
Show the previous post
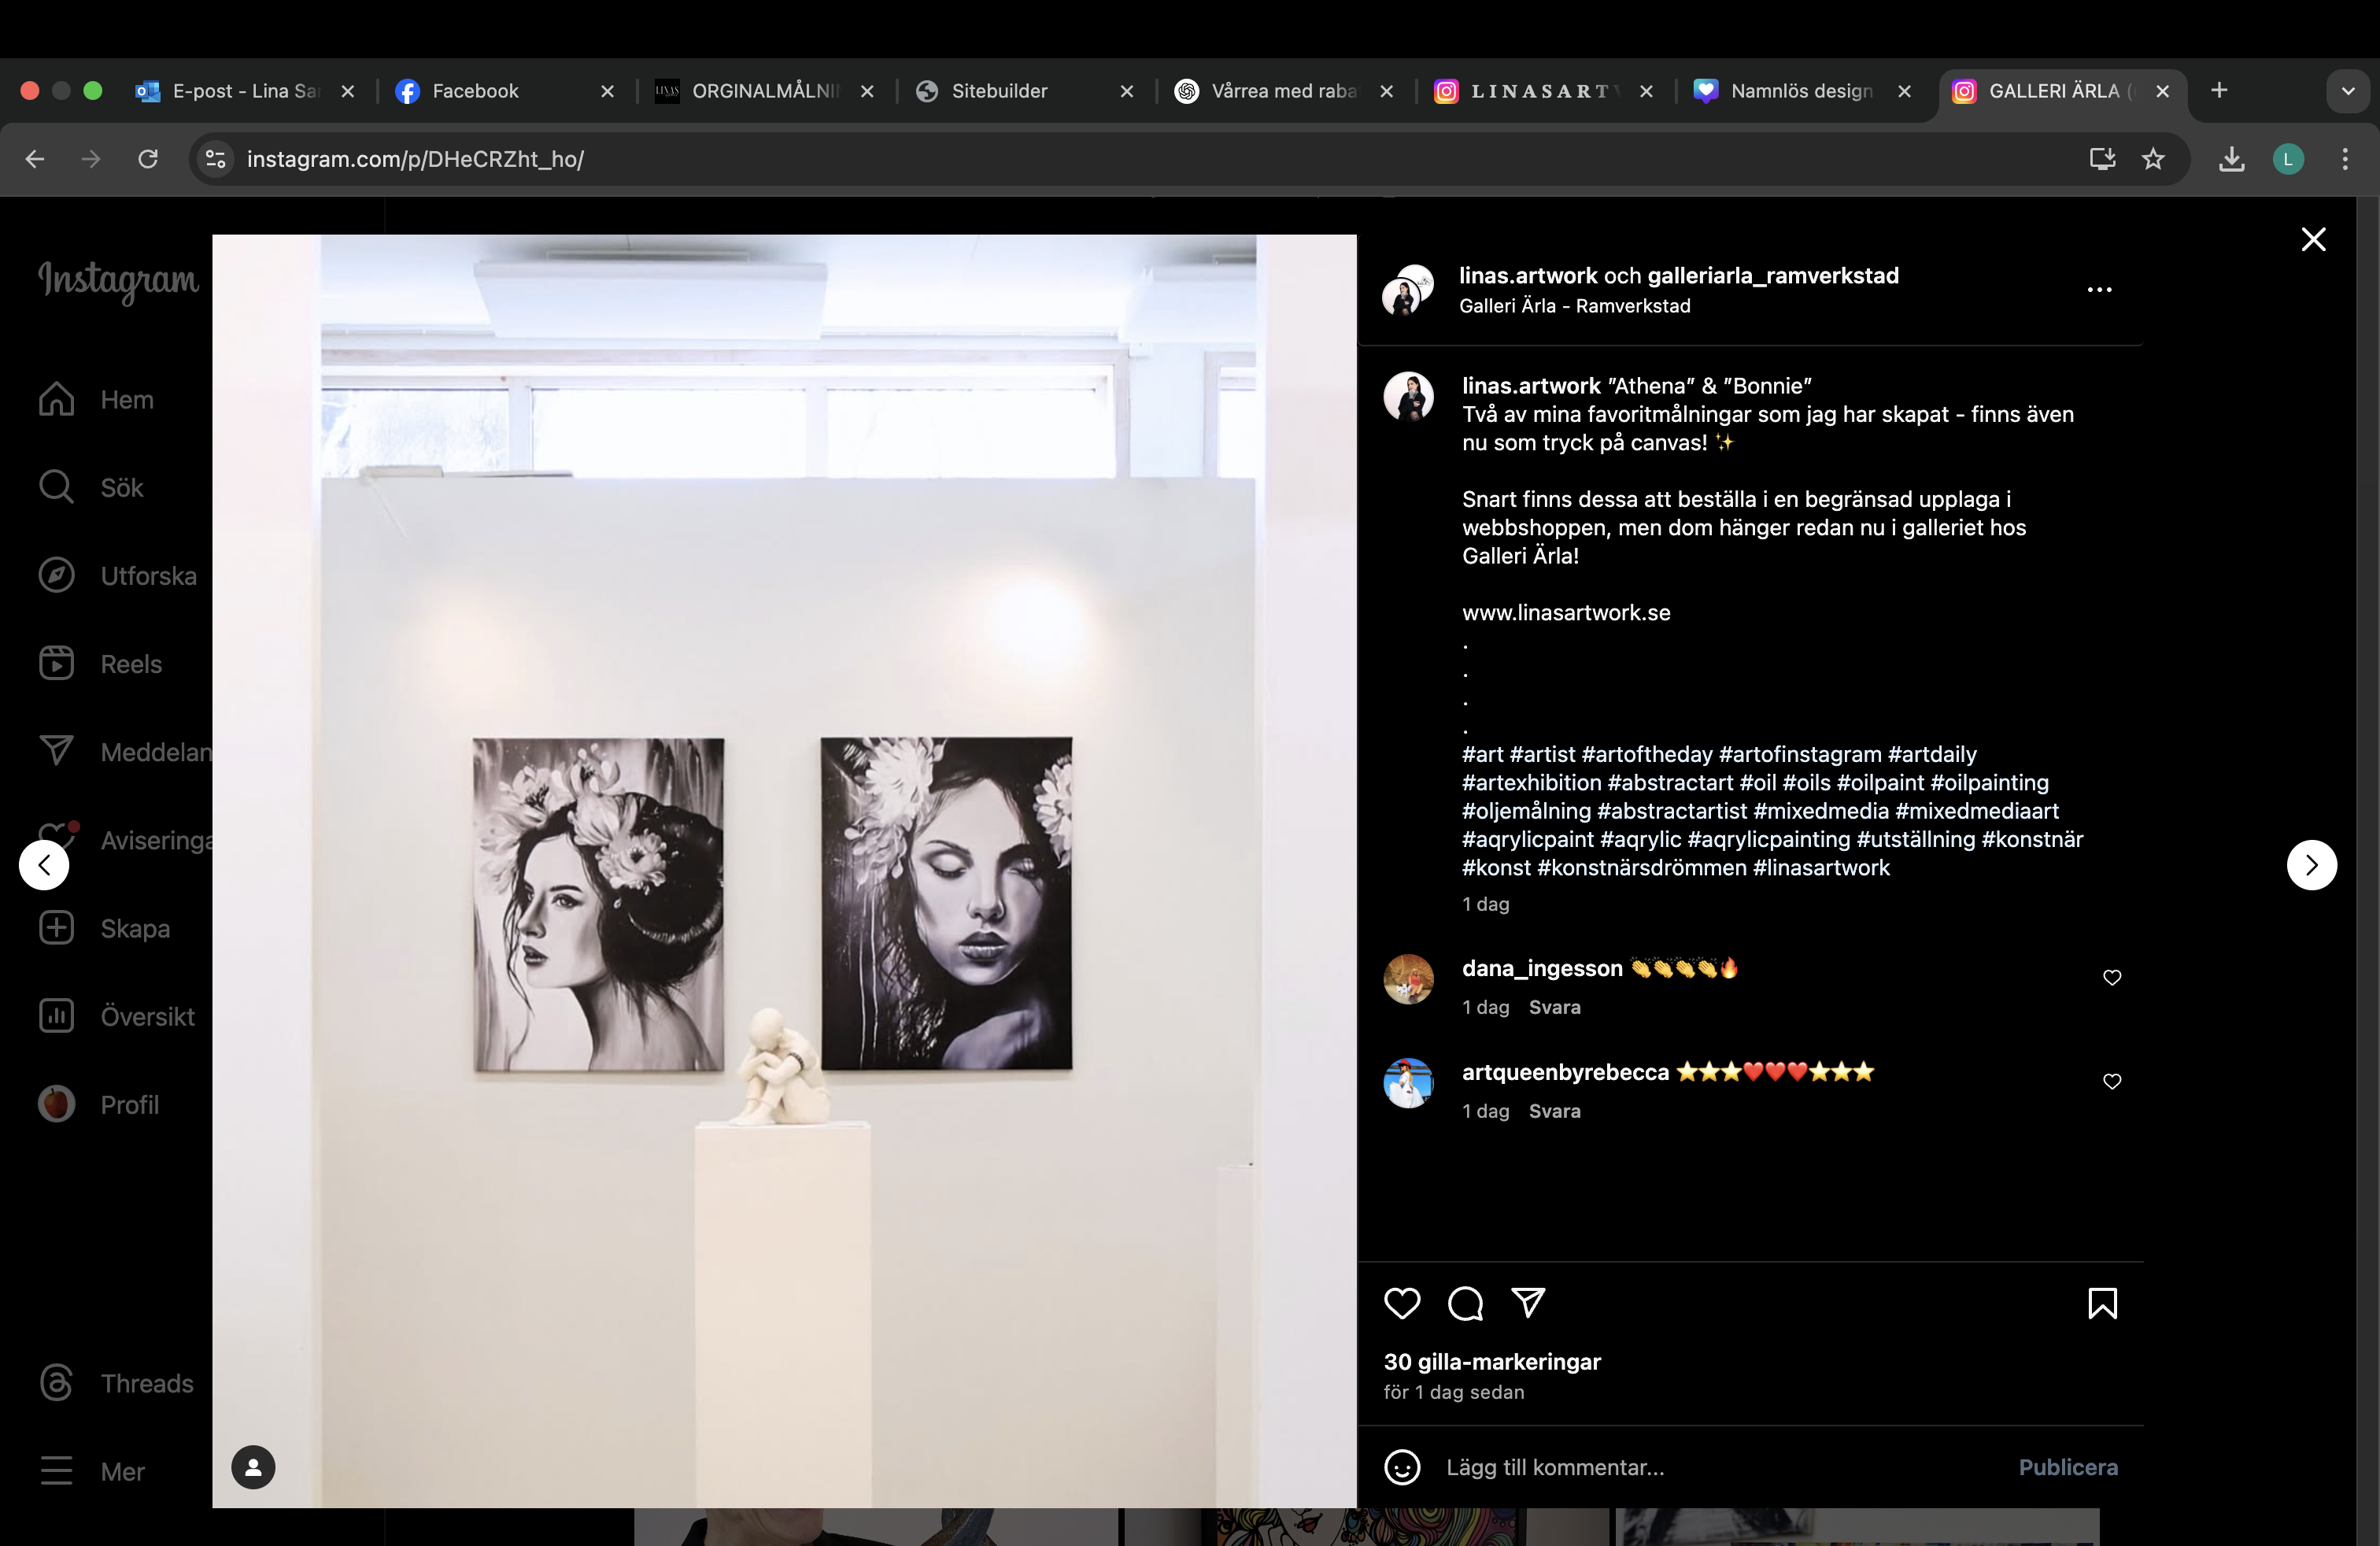click(44, 865)
